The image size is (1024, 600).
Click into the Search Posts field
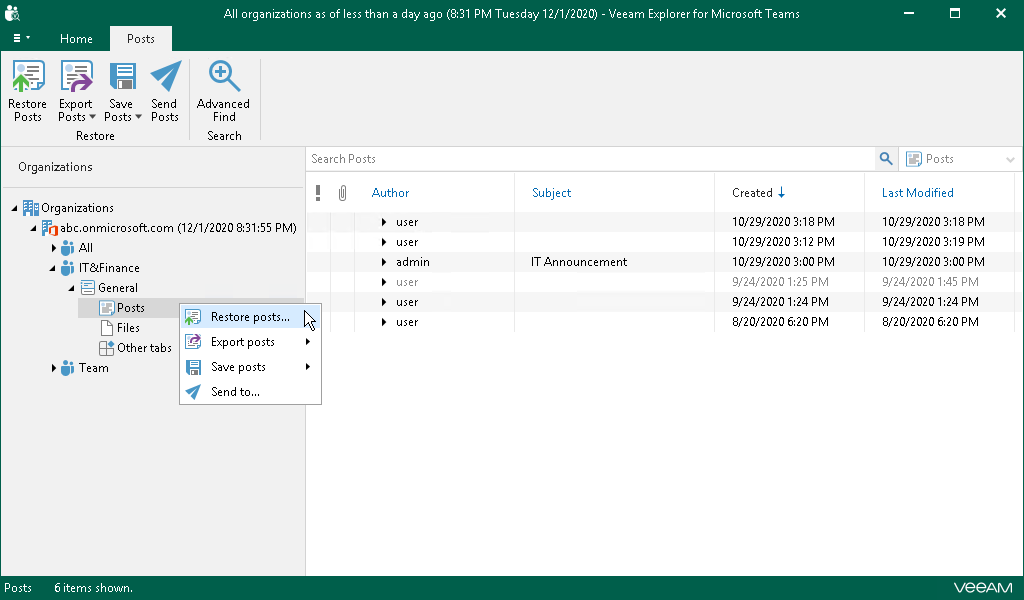[590, 159]
